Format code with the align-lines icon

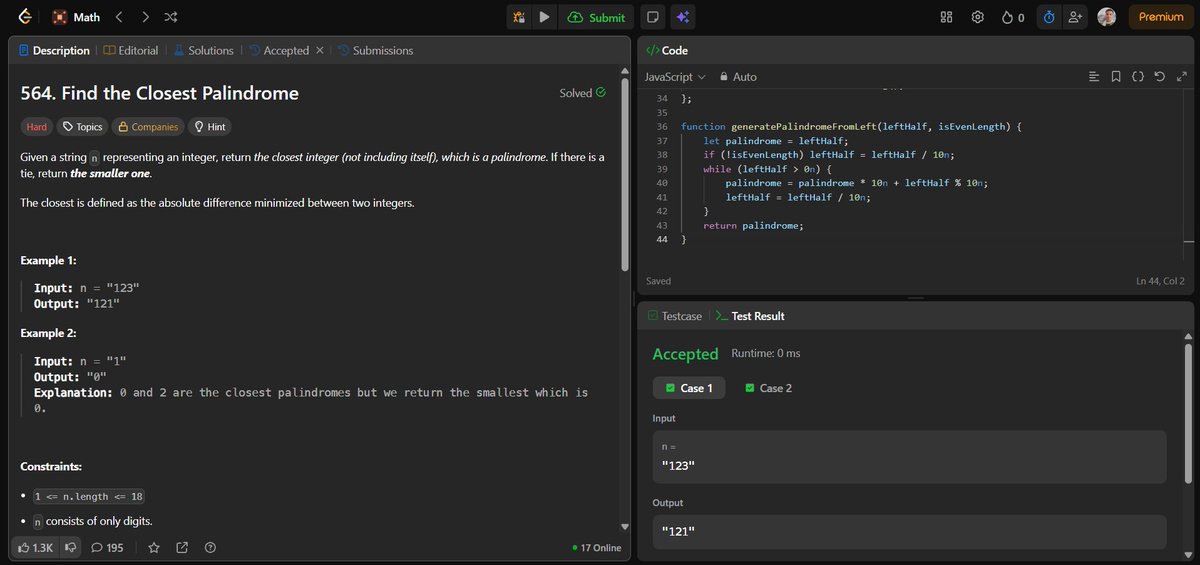pyautogui.click(x=1093, y=77)
